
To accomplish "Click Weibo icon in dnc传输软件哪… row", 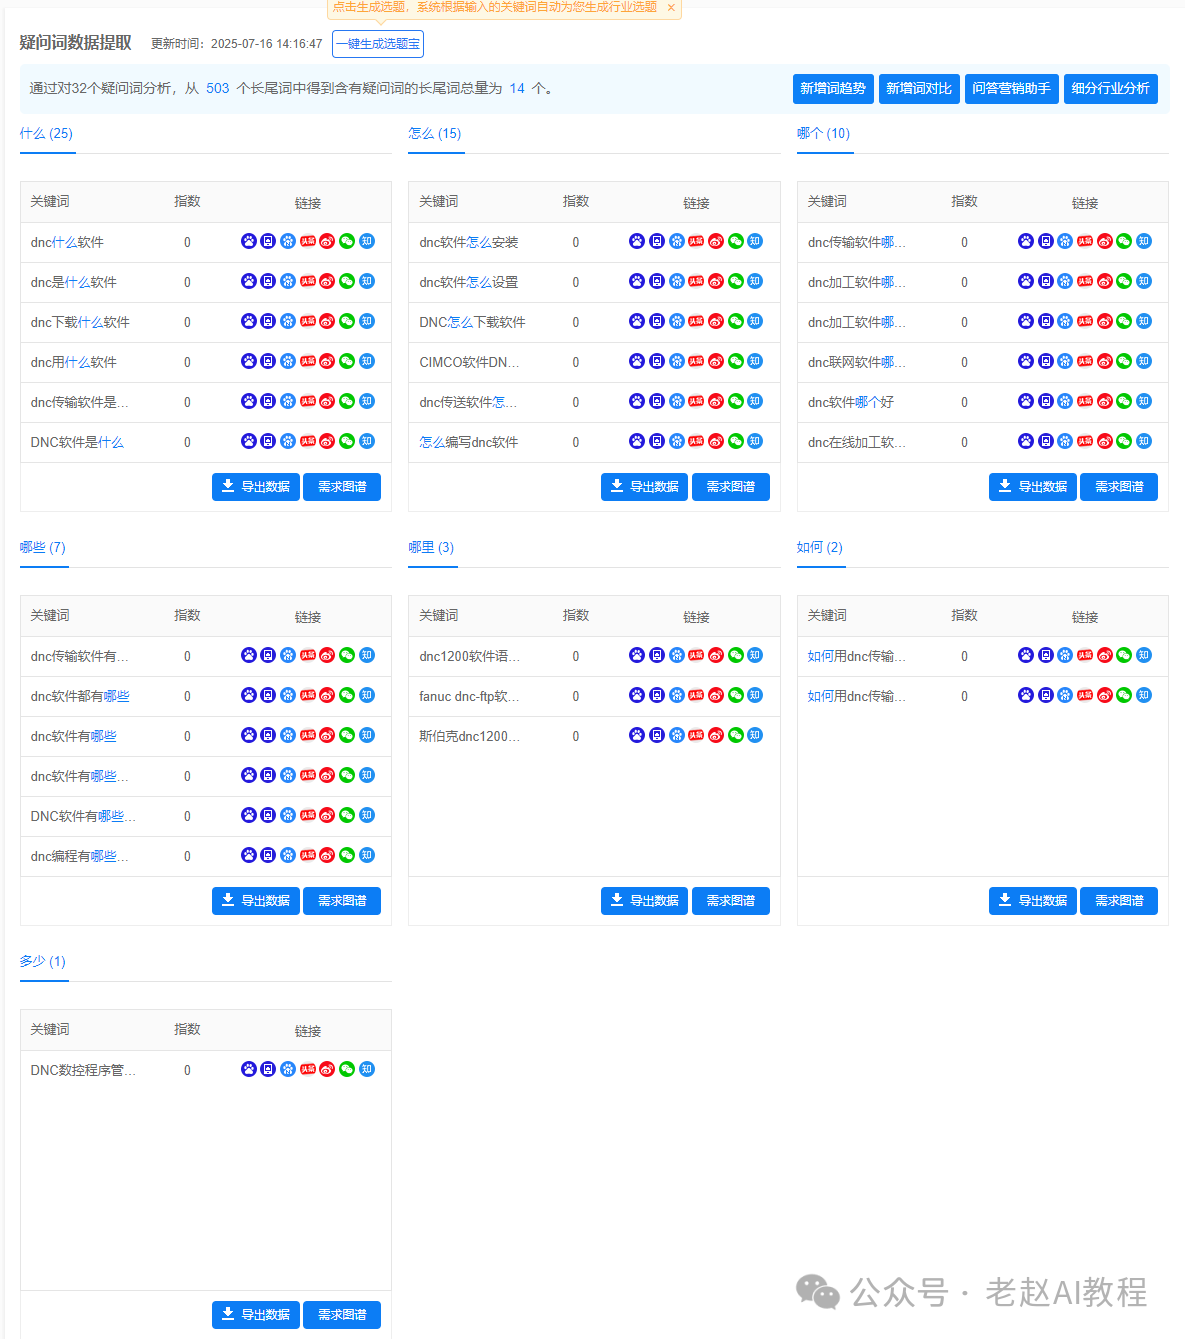I will pyautogui.click(x=1105, y=241).
